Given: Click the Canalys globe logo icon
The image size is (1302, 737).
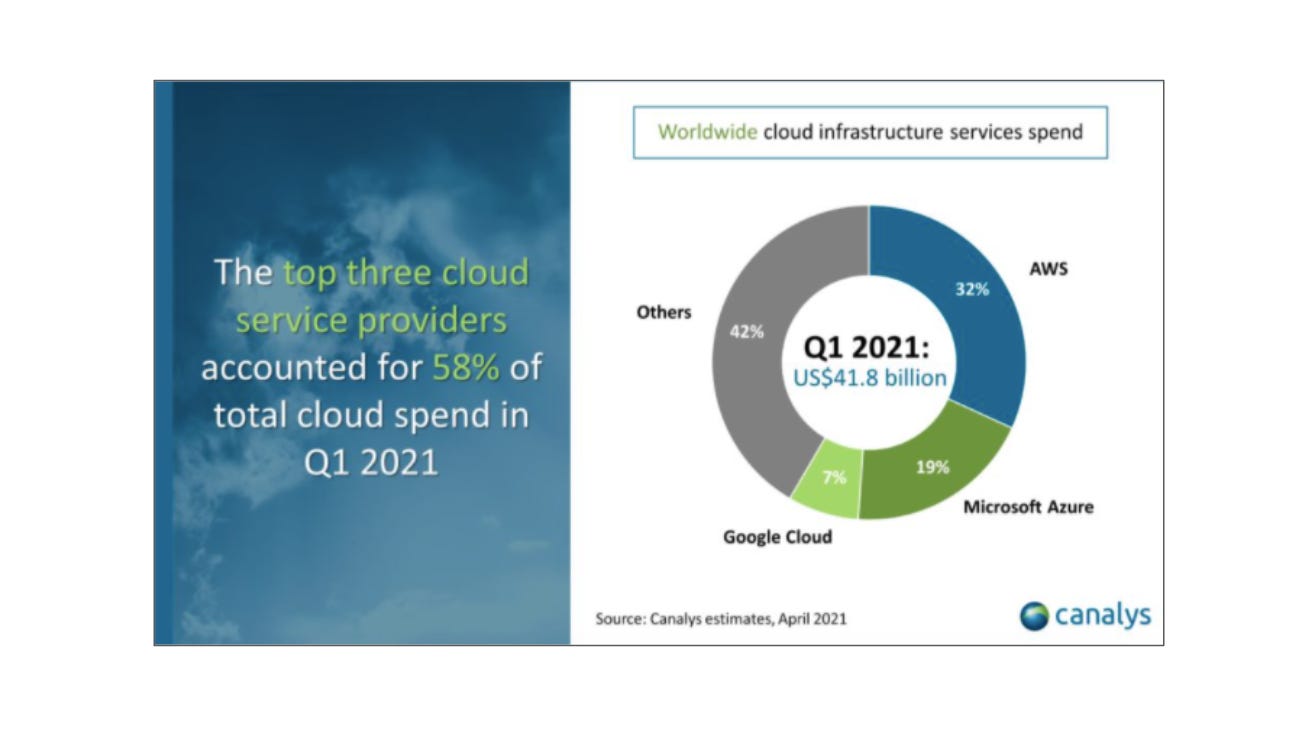Looking at the screenshot, I should pos(1034,615).
